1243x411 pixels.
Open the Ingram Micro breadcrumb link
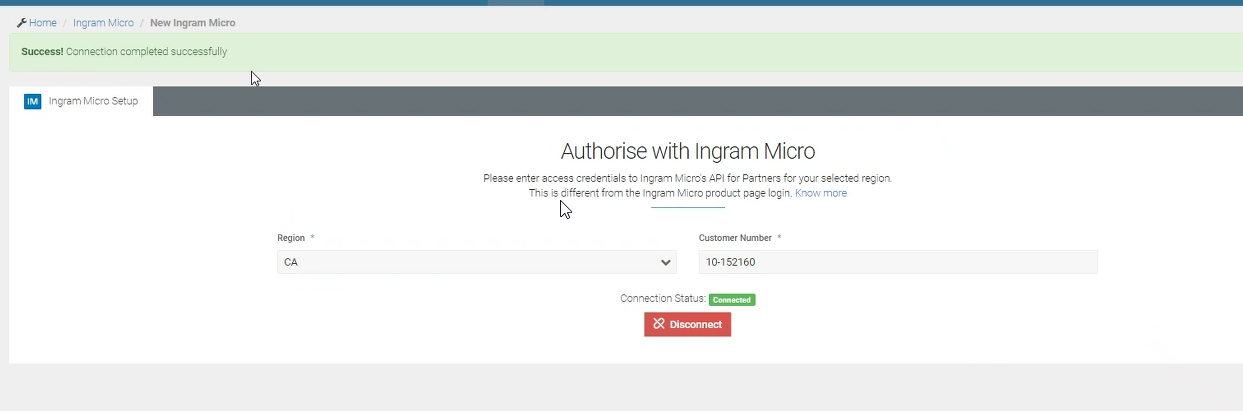[x=103, y=22]
